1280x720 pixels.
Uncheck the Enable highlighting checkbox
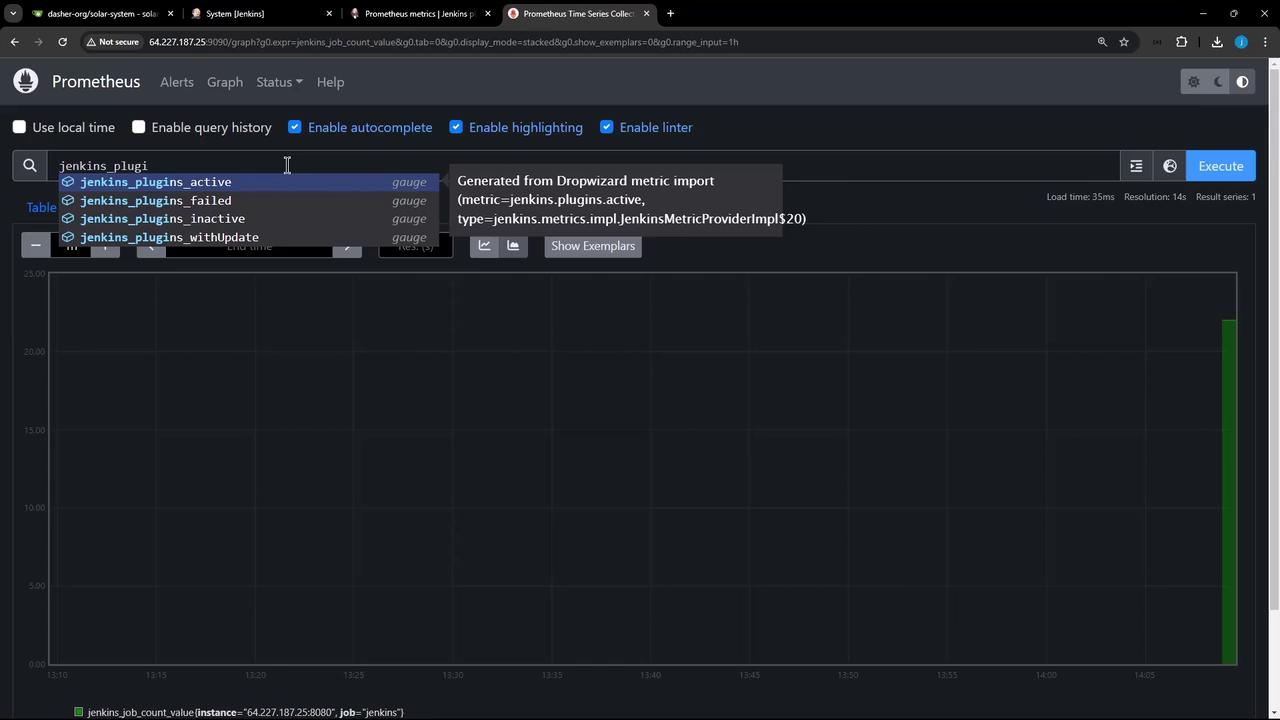(x=456, y=127)
